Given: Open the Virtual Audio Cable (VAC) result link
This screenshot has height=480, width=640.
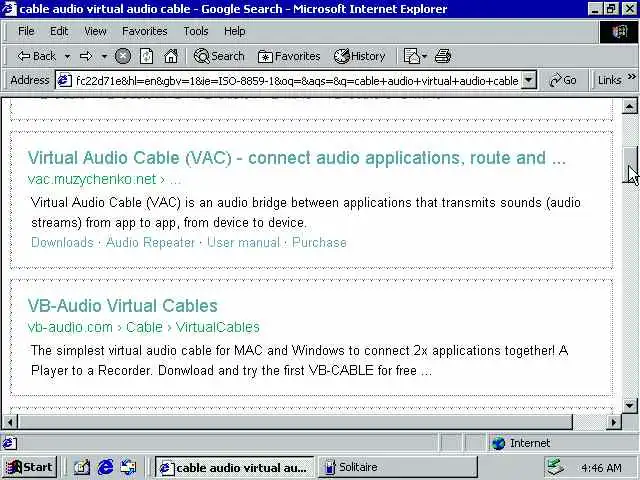Looking at the screenshot, I should 297,158.
